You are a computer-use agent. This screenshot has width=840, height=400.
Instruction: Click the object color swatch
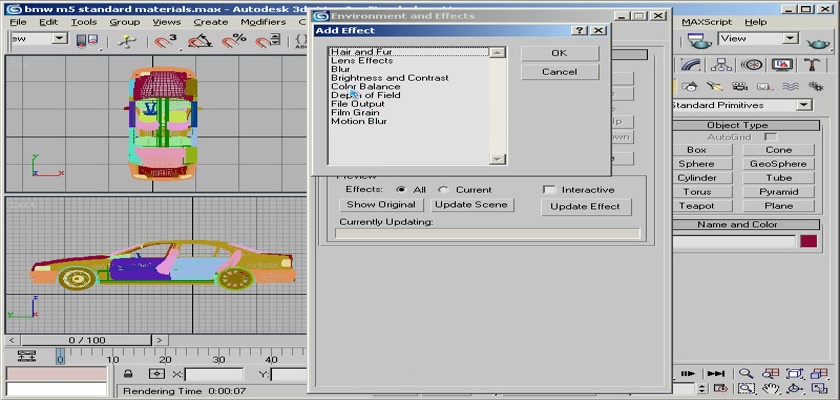pyautogui.click(x=808, y=241)
